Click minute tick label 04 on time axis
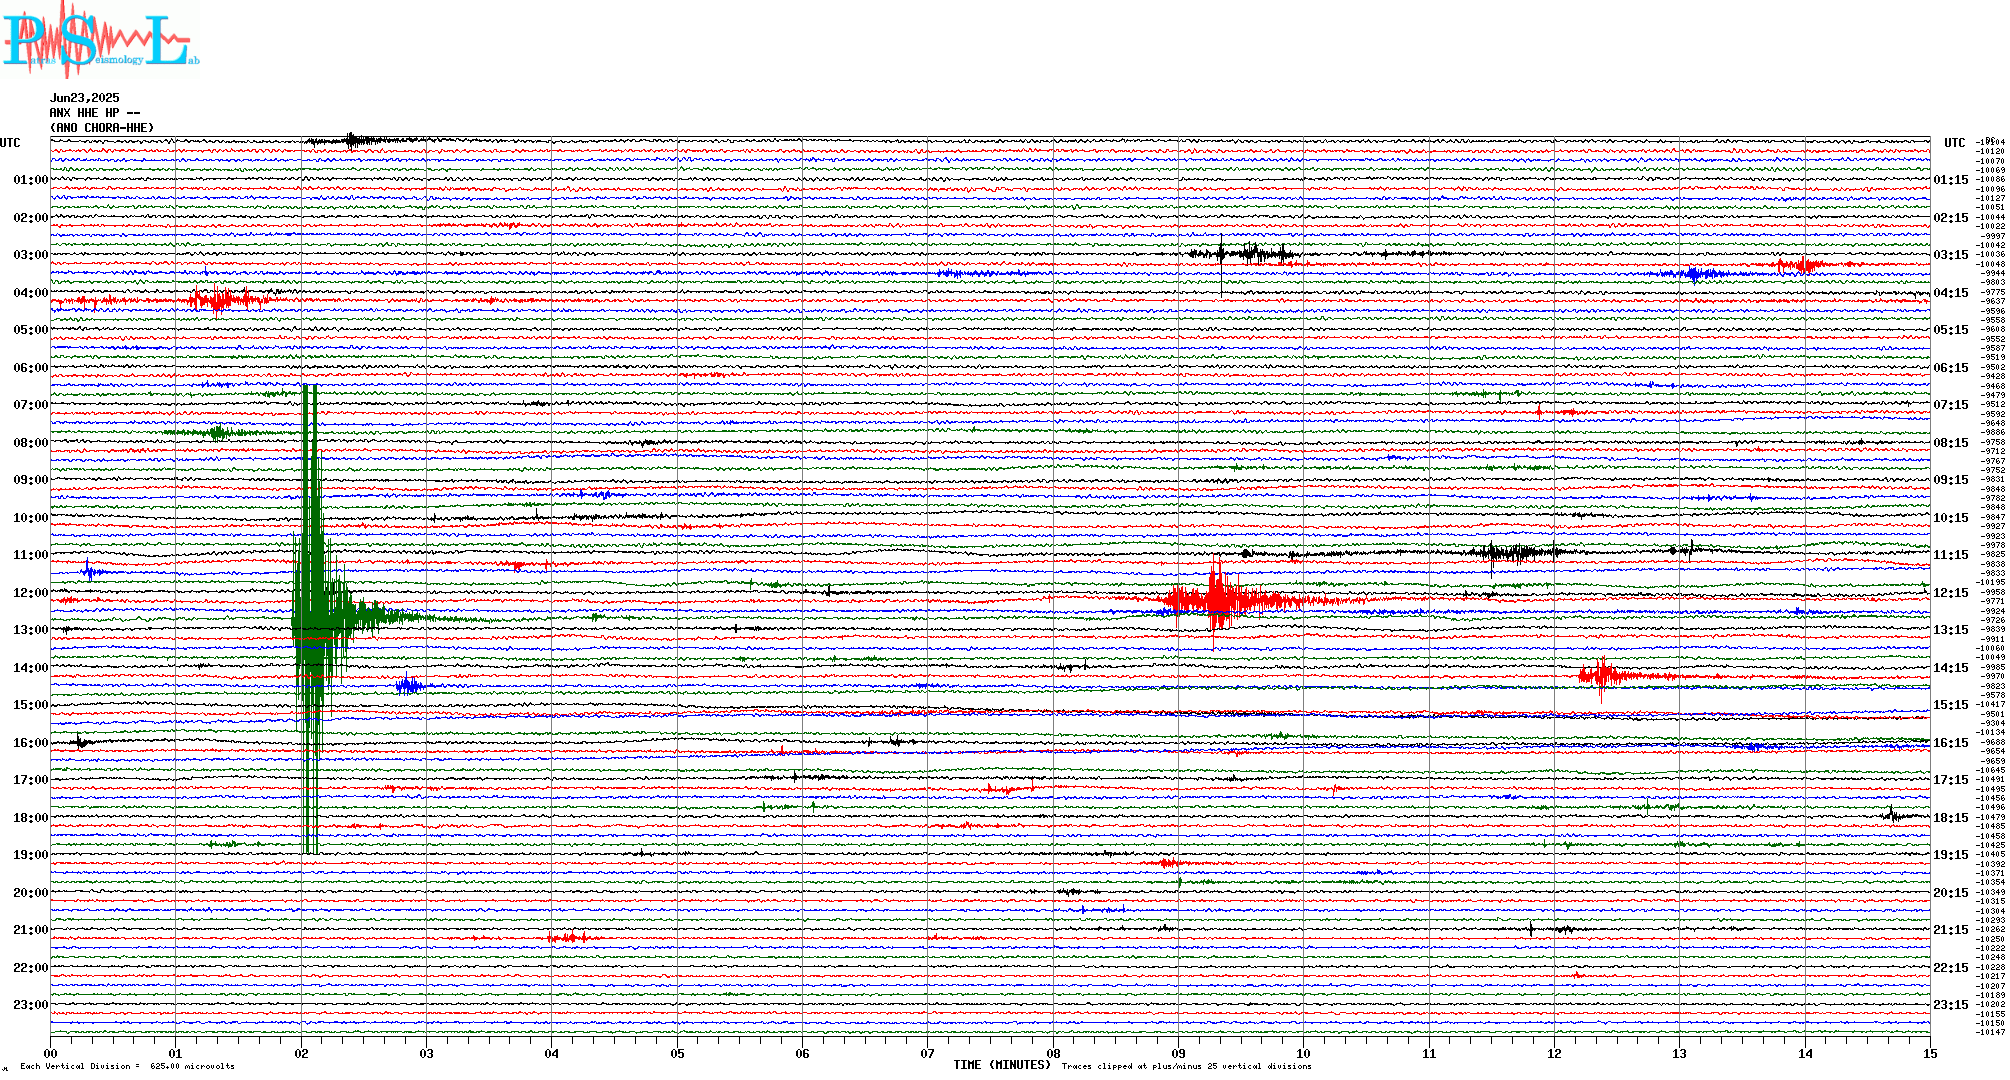This screenshot has width=2010, height=1080. [551, 1053]
